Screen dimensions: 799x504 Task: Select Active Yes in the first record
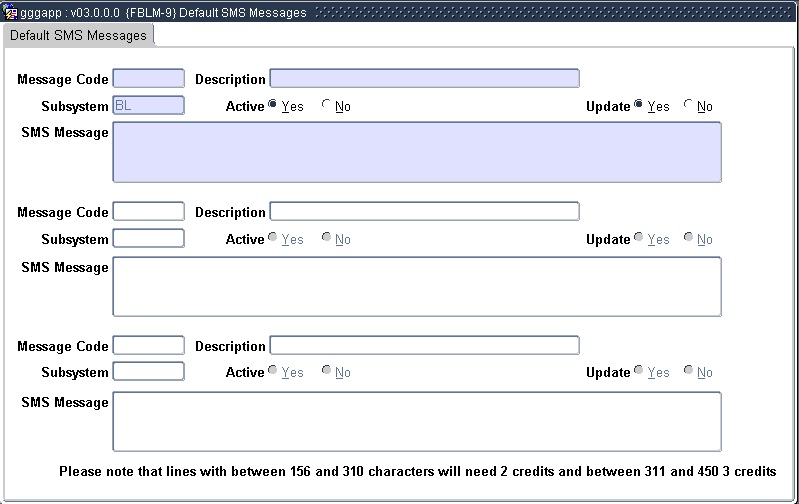coord(273,106)
